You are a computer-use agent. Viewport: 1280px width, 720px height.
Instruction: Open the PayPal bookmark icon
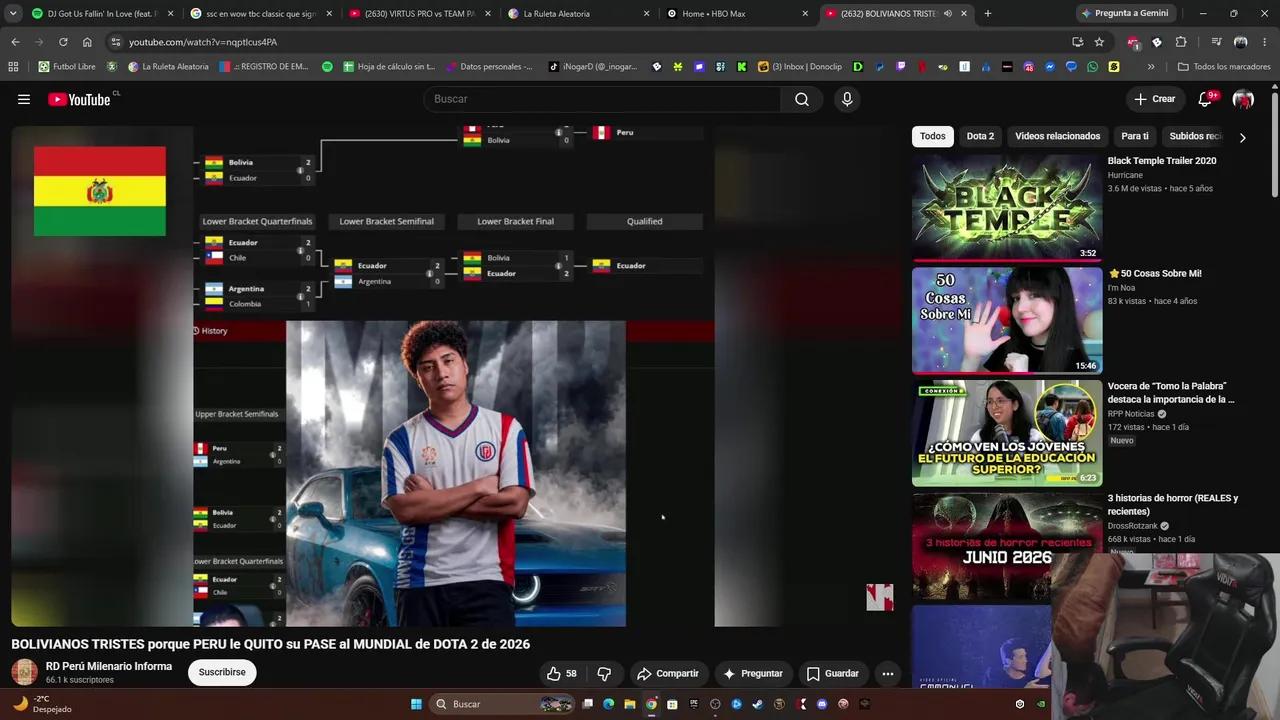pos(879,67)
